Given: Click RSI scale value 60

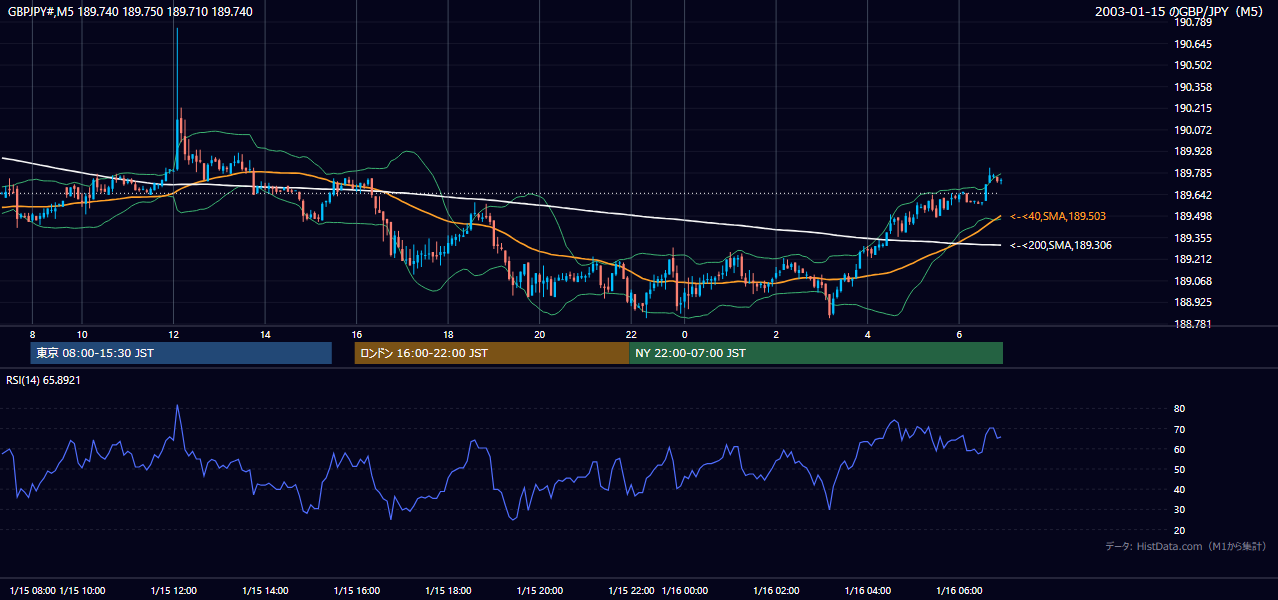Looking at the screenshot, I should point(1179,449).
